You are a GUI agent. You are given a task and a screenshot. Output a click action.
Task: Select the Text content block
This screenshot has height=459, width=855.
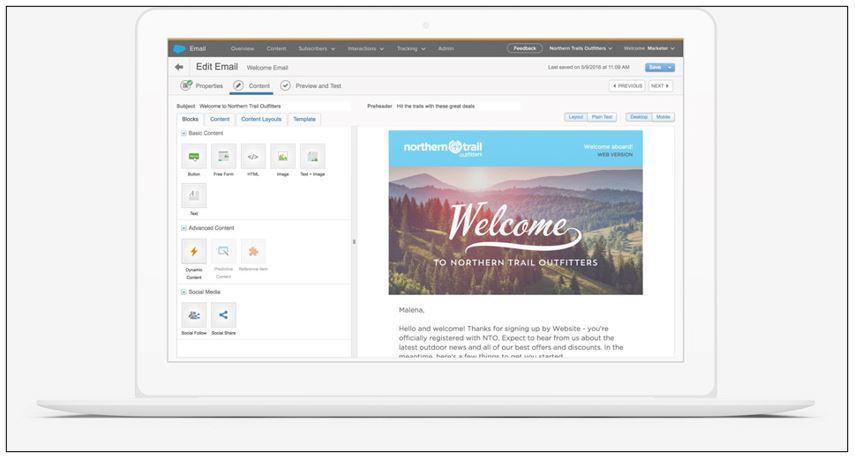pyautogui.click(x=194, y=195)
